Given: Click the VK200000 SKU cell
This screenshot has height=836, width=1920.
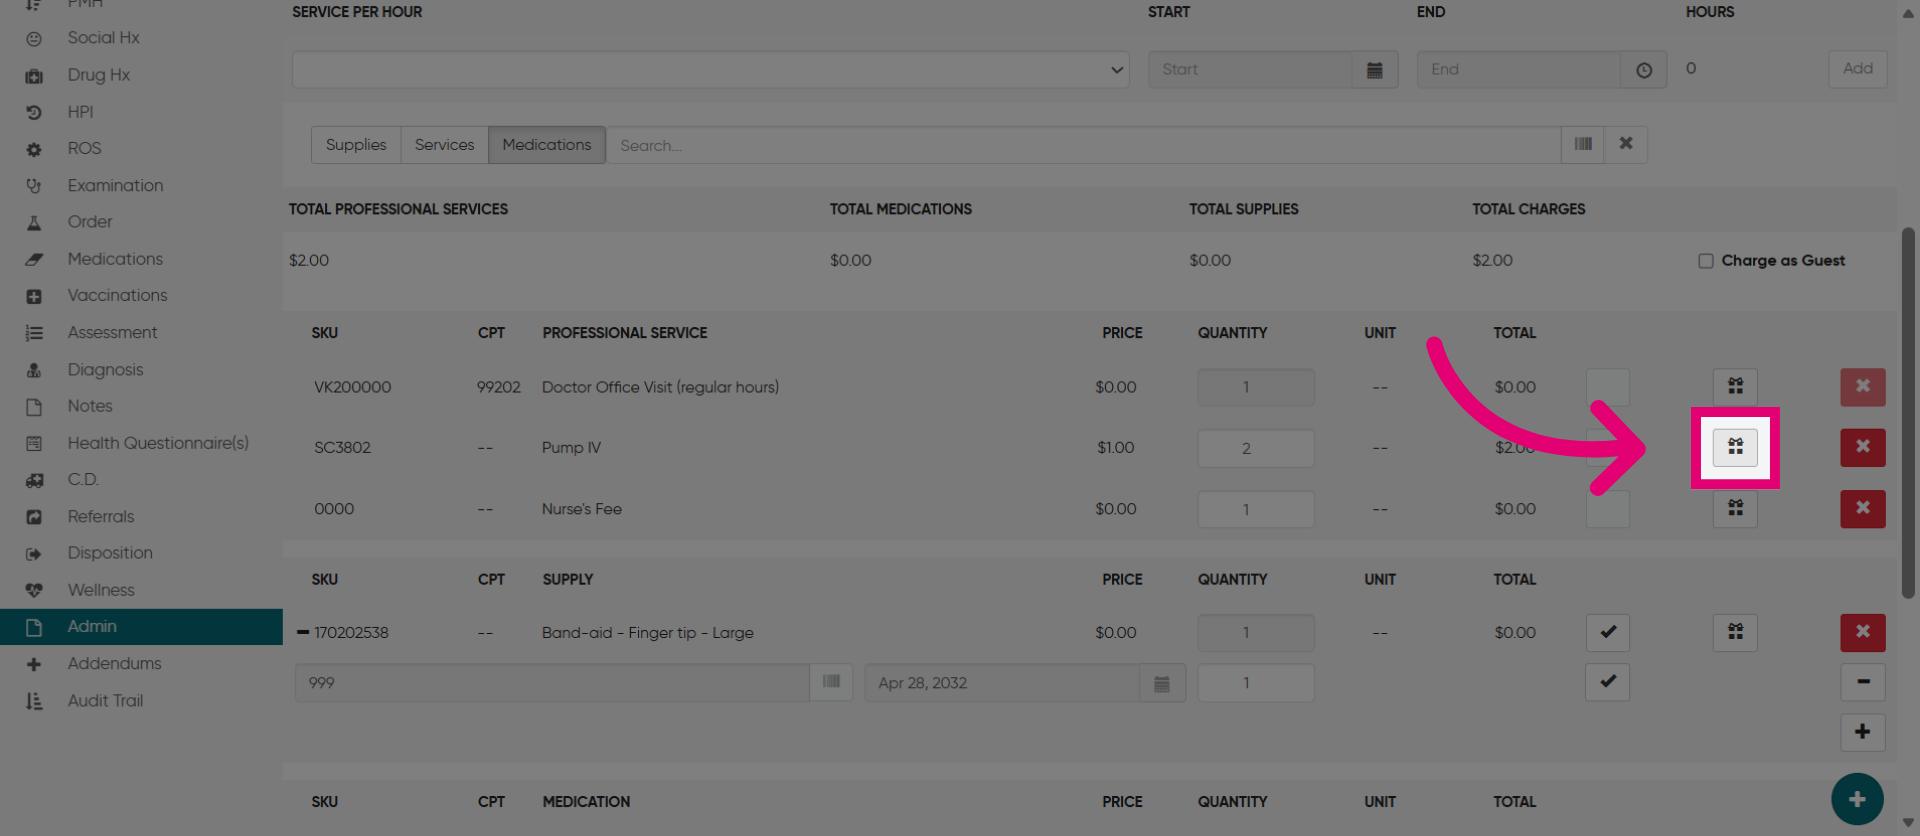Looking at the screenshot, I should (x=352, y=387).
